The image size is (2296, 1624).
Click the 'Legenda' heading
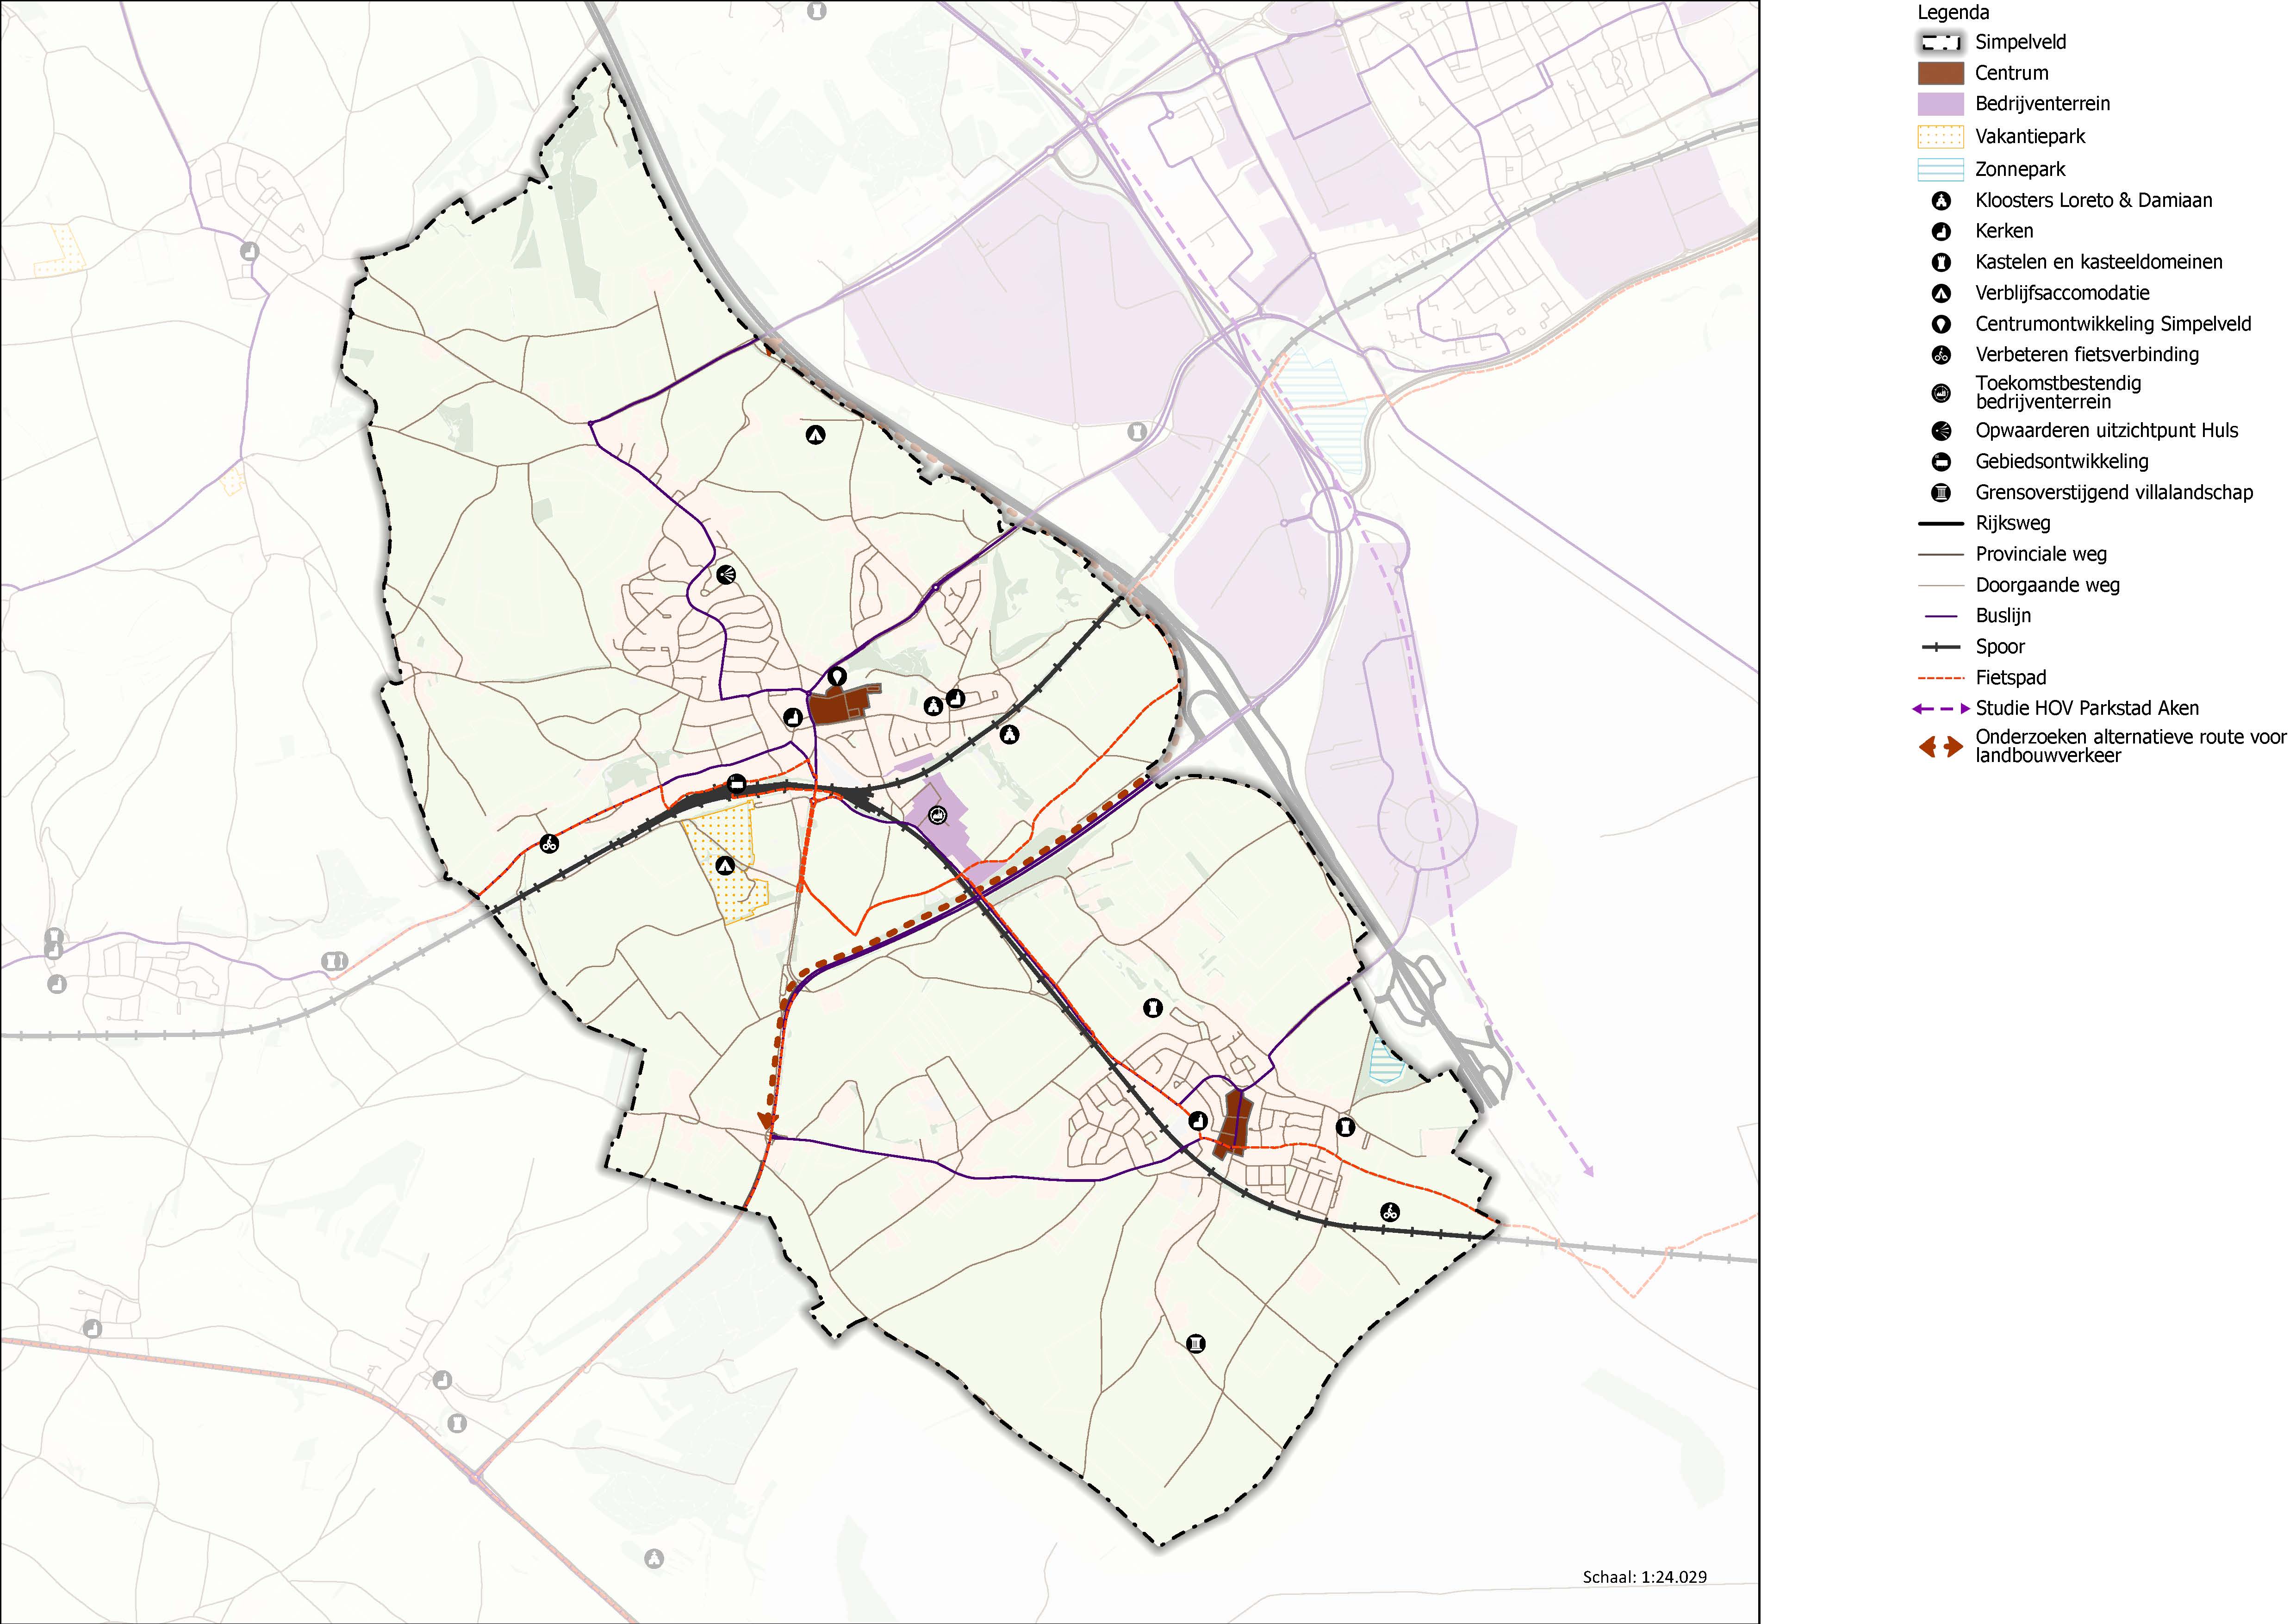[x=1953, y=13]
